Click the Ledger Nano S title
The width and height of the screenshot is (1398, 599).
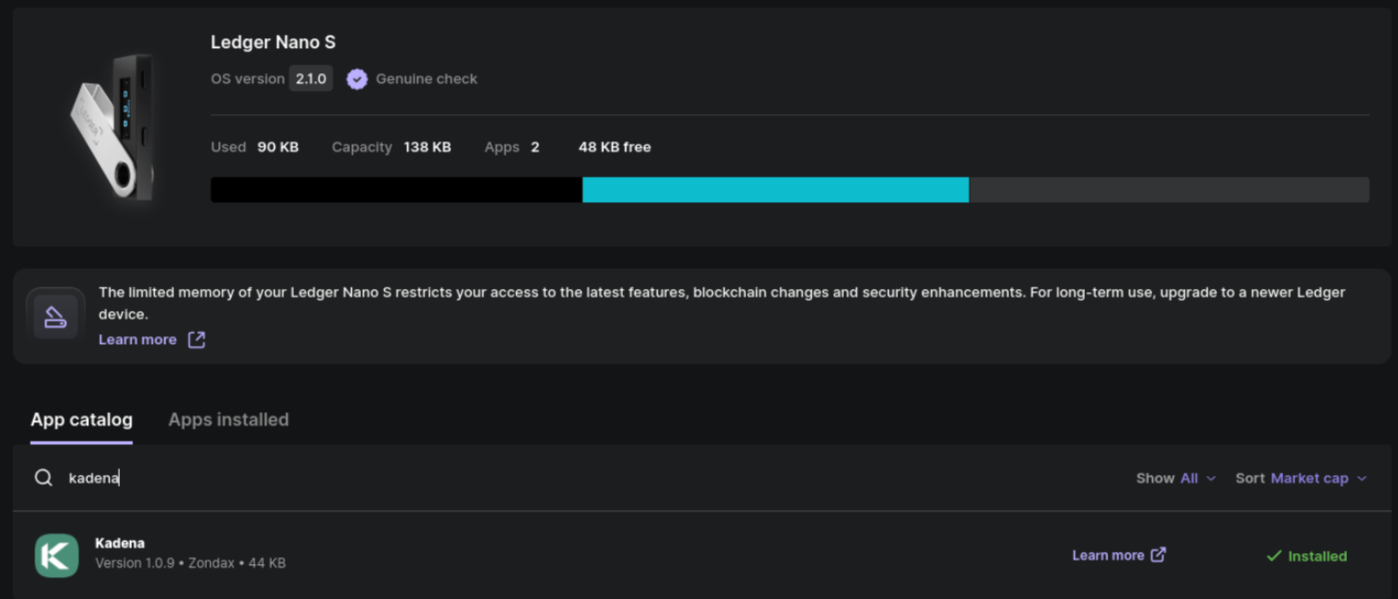273,43
